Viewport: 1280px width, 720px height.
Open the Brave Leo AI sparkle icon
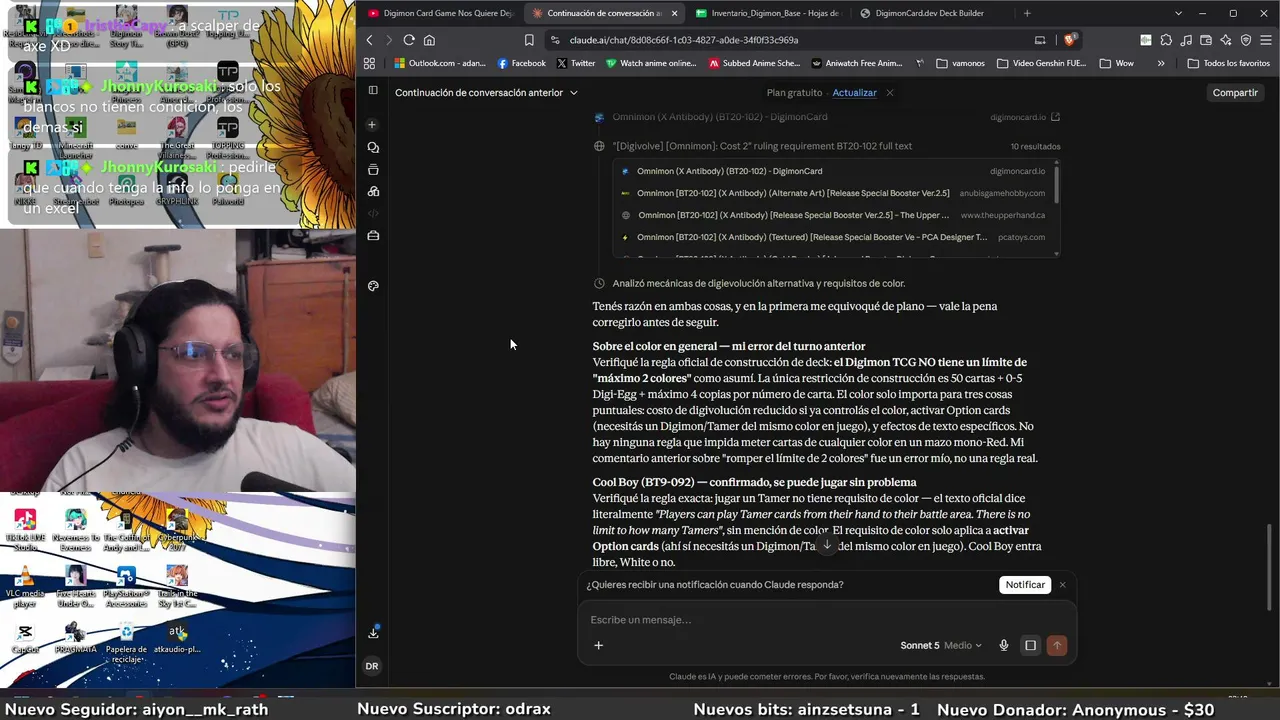click(1226, 40)
